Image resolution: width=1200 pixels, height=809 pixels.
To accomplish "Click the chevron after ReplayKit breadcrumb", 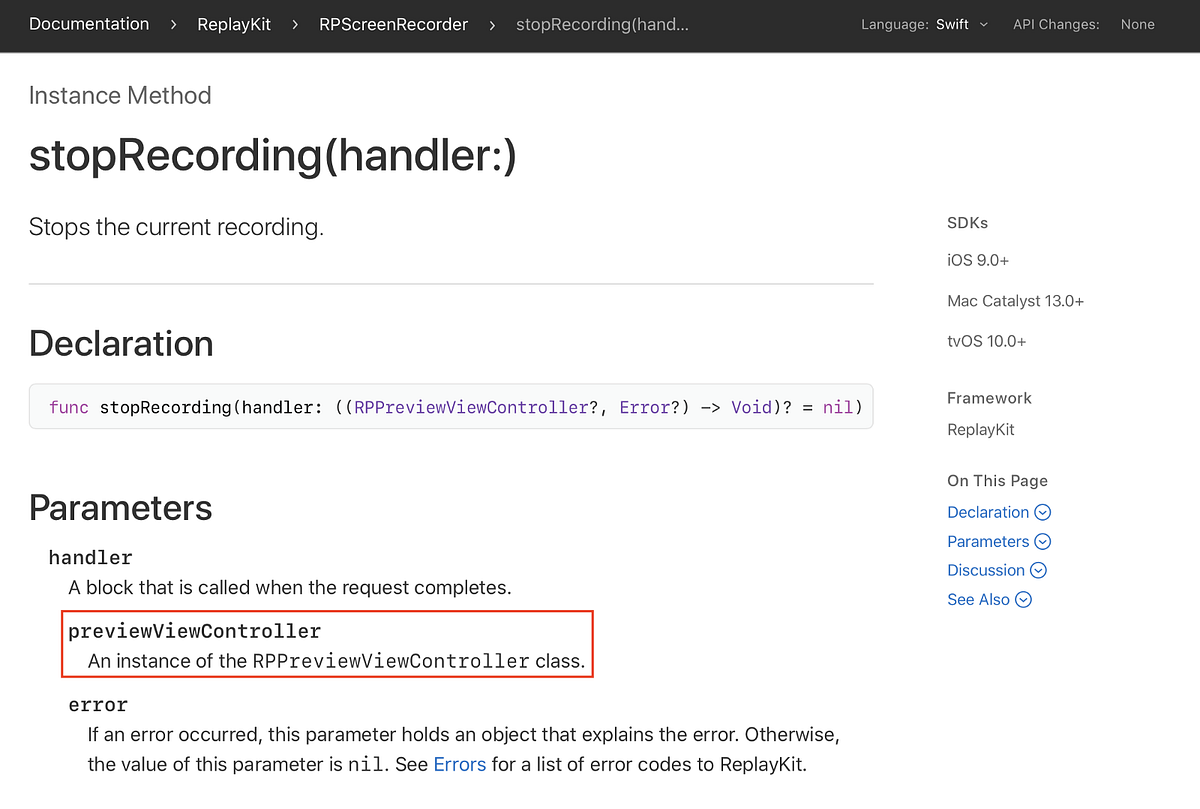I will tap(295, 25).
